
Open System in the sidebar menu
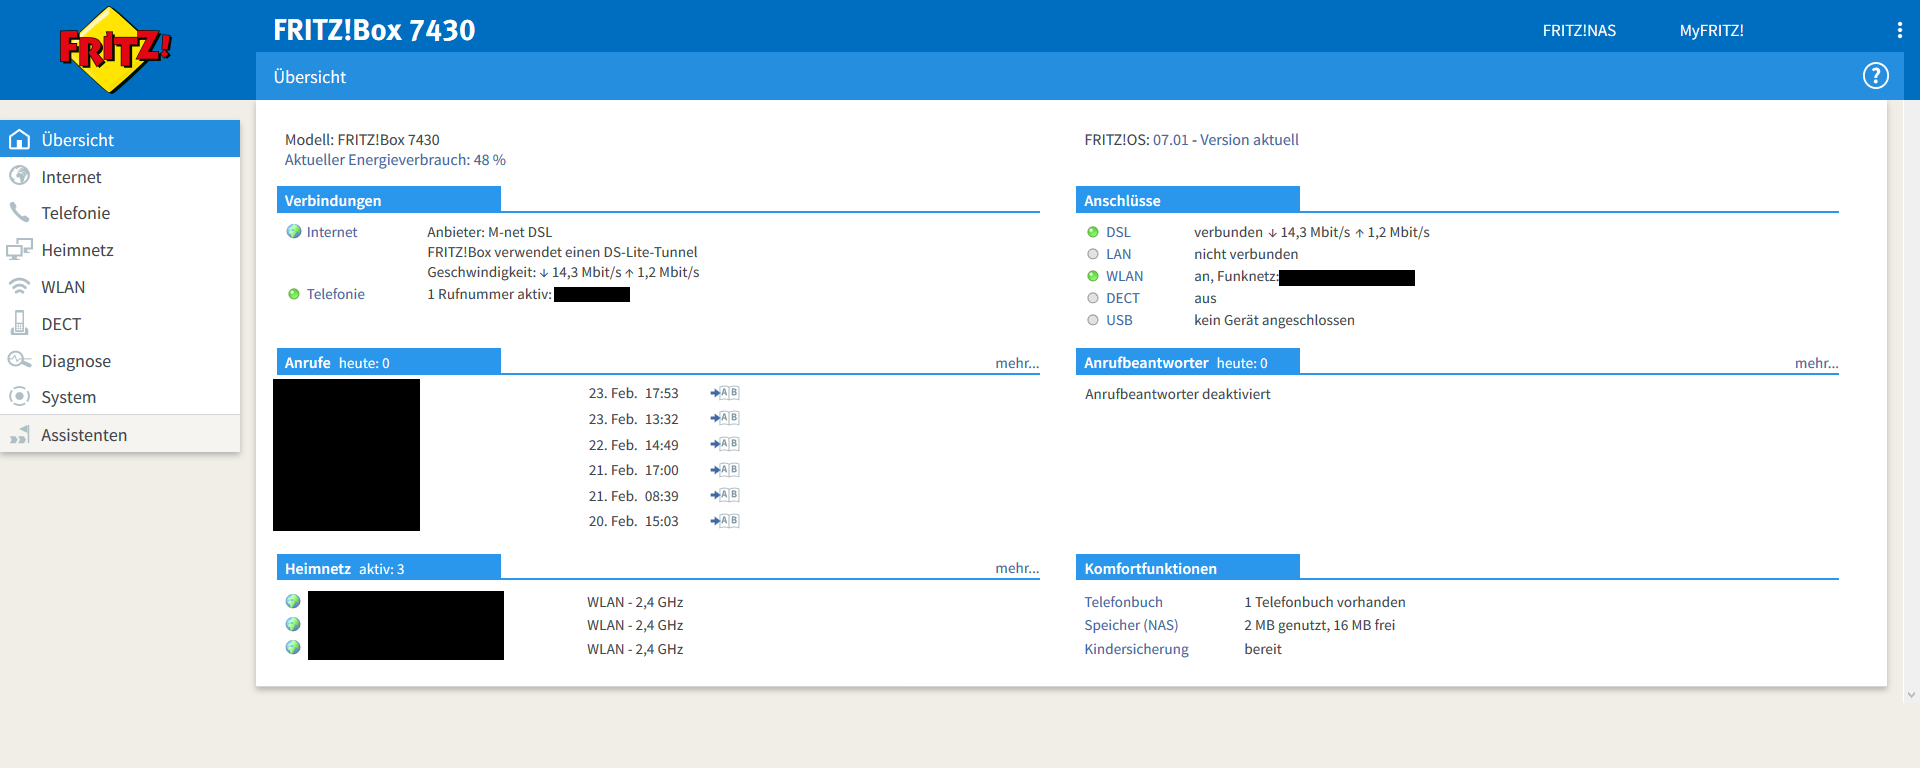pos(120,397)
